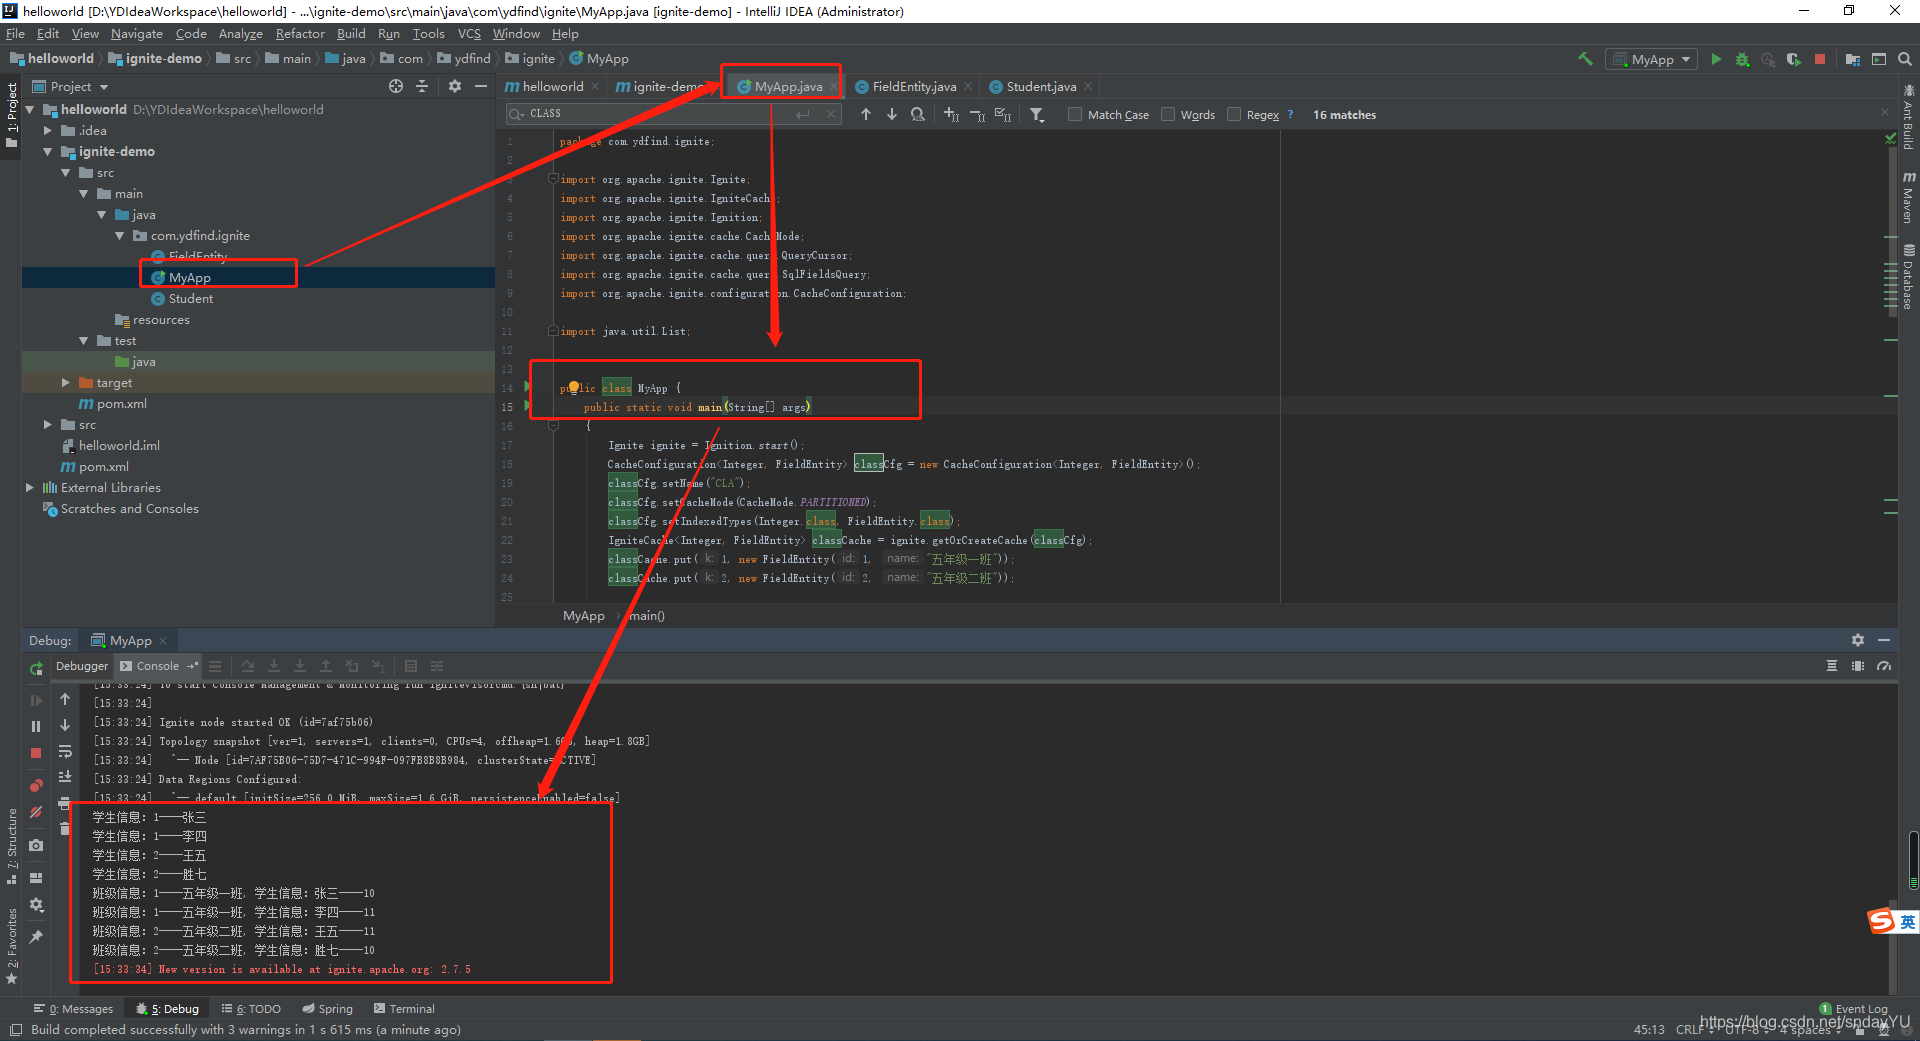The width and height of the screenshot is (1920, 1041).
Task: Collapse the helloworld root node
Action: [x=30, y=110]
